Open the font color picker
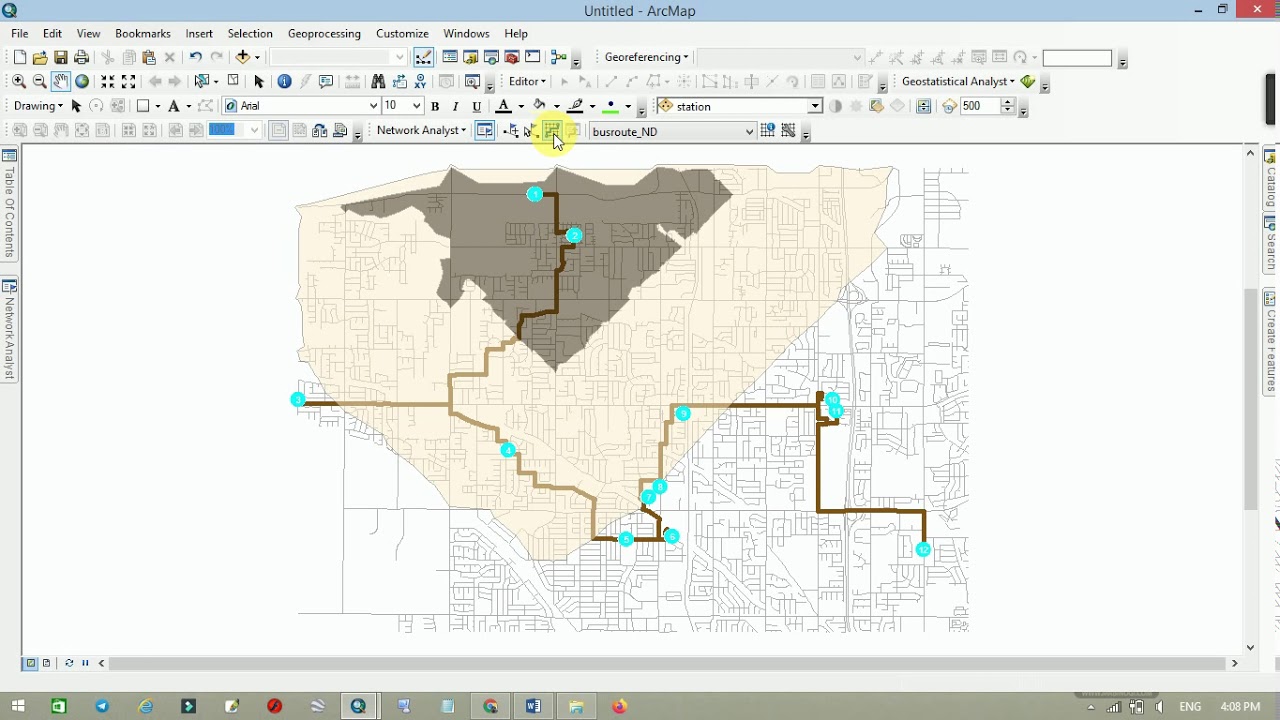This screenshot has height=720, width=1280. [504, 106]
